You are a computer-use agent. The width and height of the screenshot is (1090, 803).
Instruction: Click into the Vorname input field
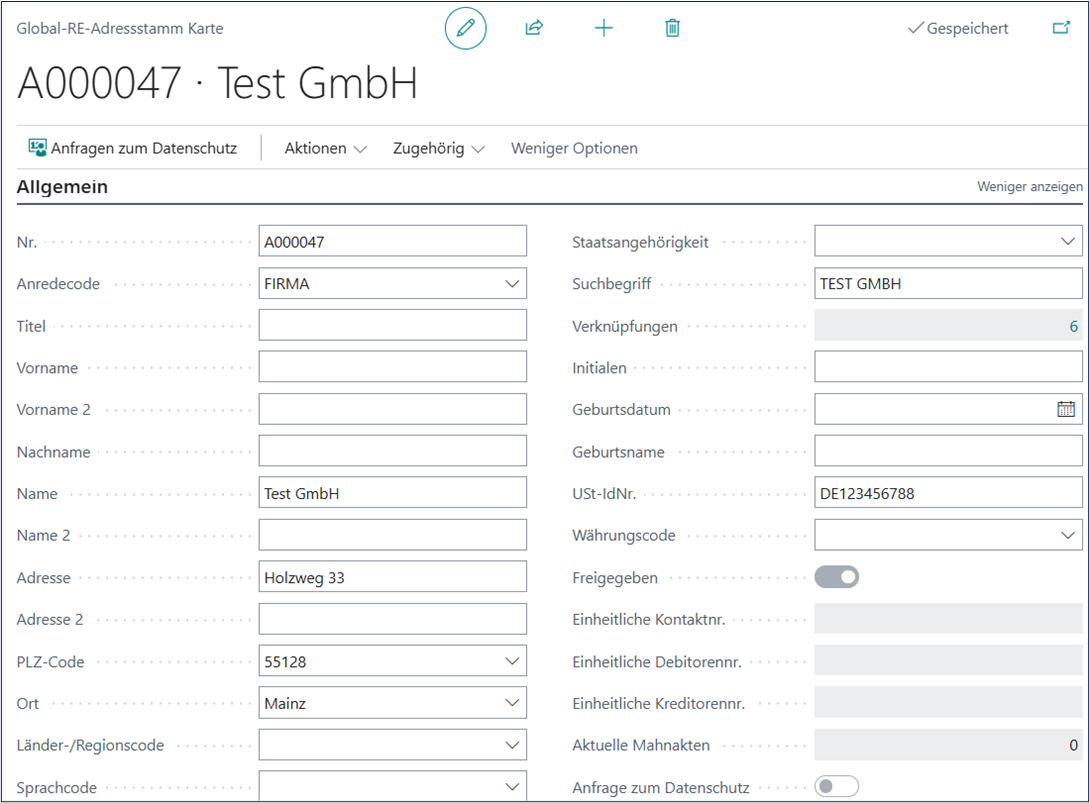[x=392, y=368]
